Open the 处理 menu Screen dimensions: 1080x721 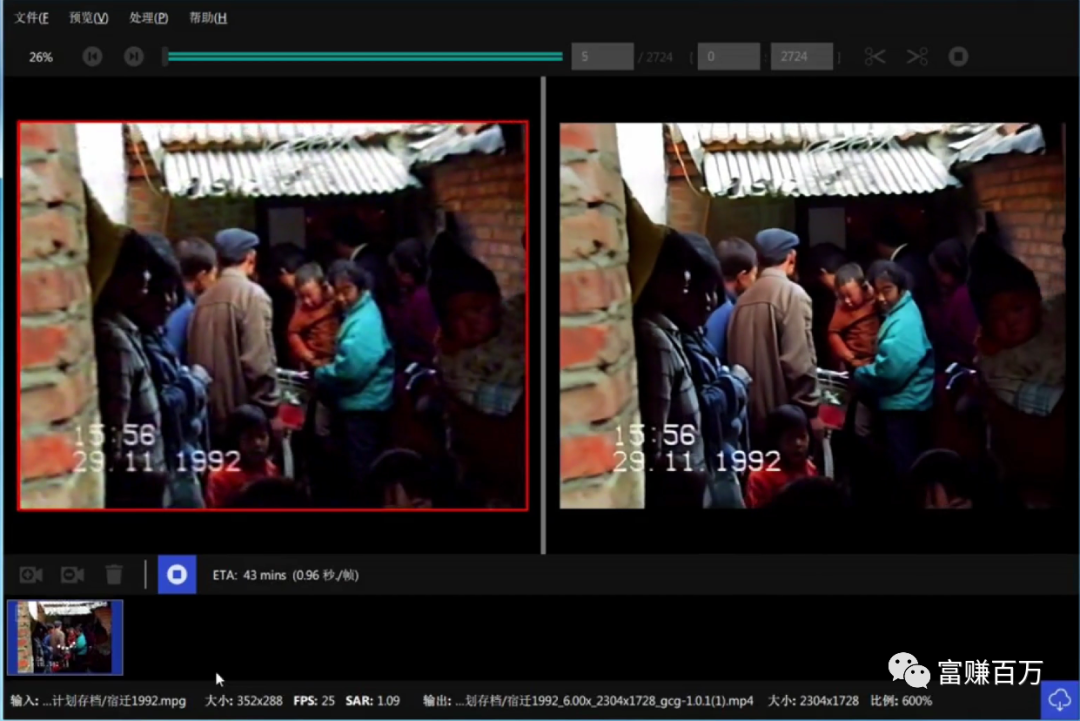point(148,18)
